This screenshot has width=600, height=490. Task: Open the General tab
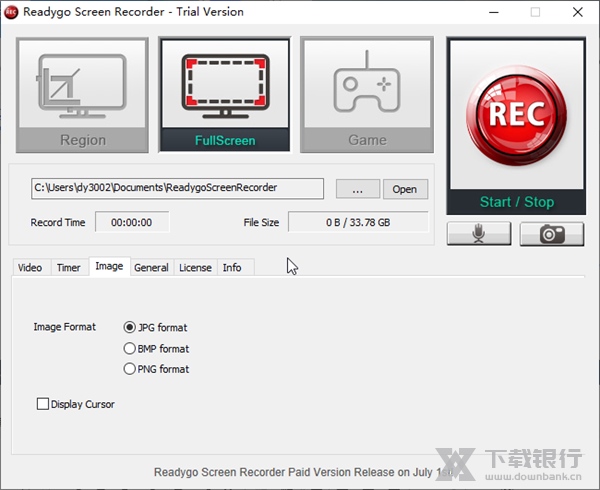pyautogui.click(x=152, y=267)
